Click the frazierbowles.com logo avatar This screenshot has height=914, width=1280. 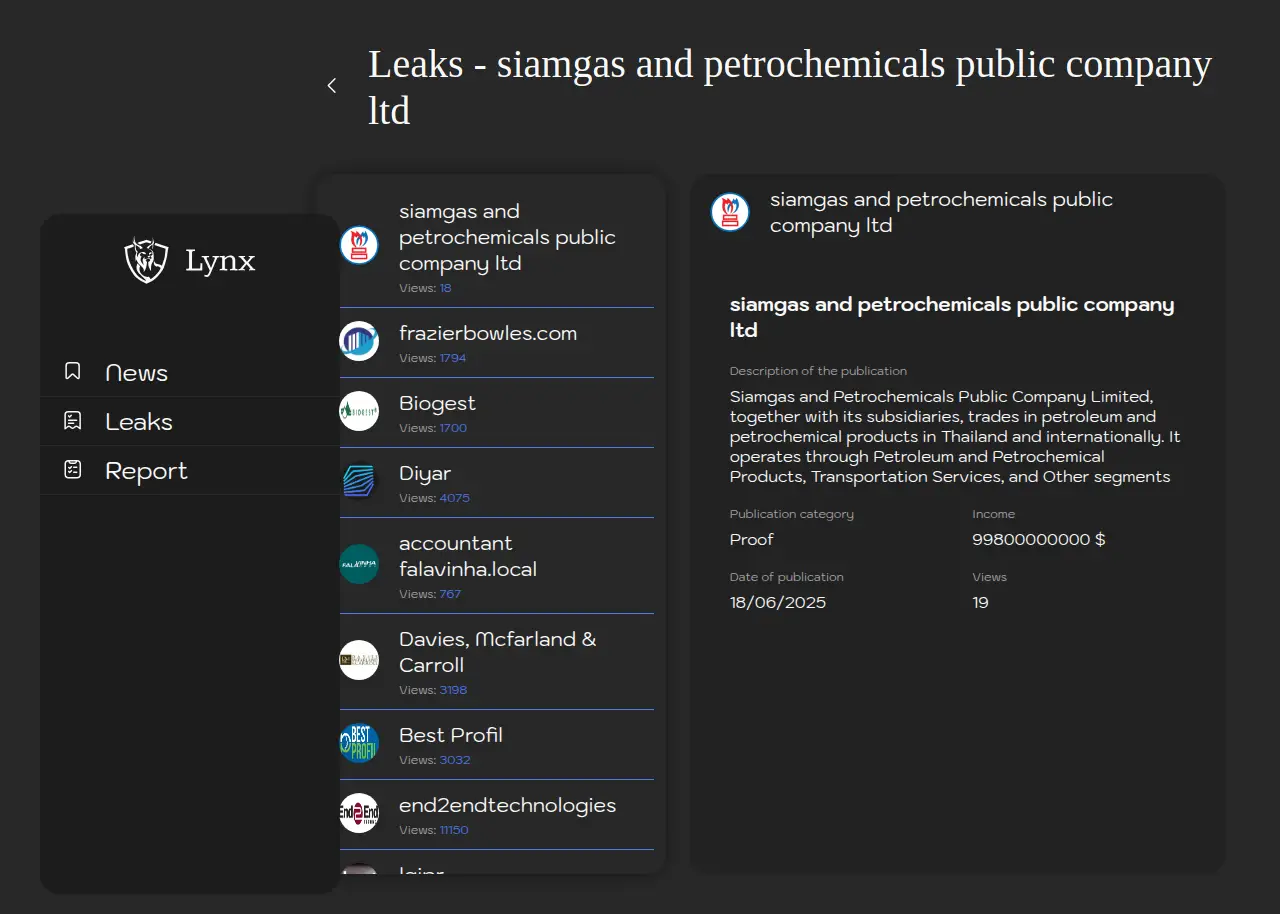pyautogui.click(x=359, y=341)
